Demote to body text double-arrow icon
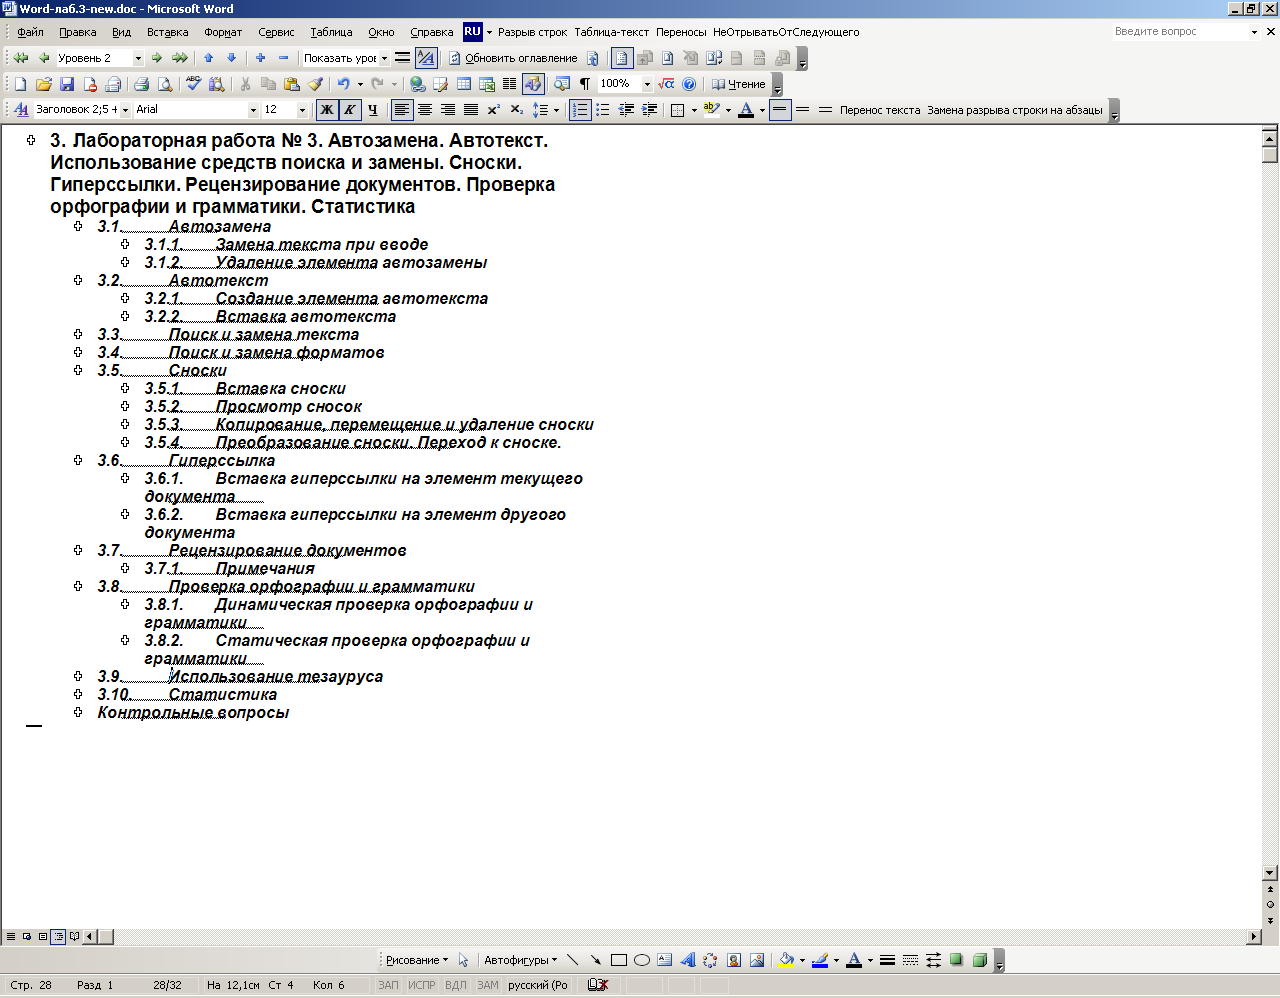The image size is (1280, 998). click(179, 58)
